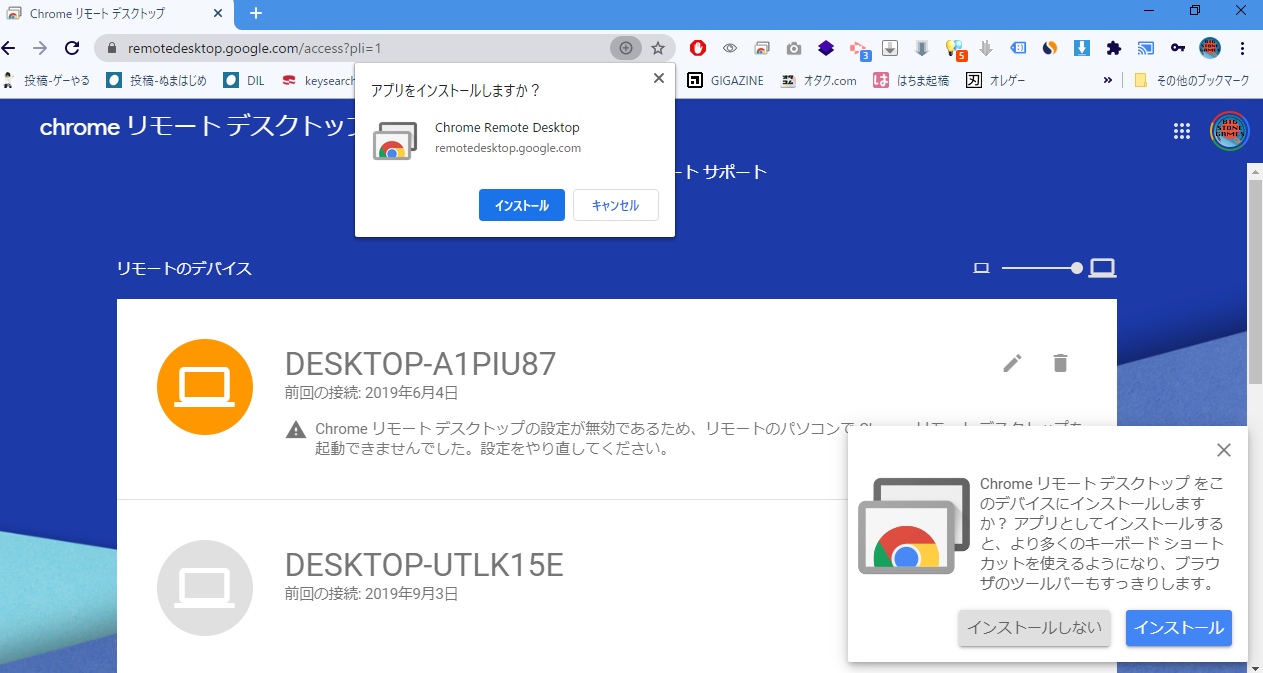Click the camera screenshot extension icon
The width and height of the screenshot is (1263, 673).
pos(793,48)
